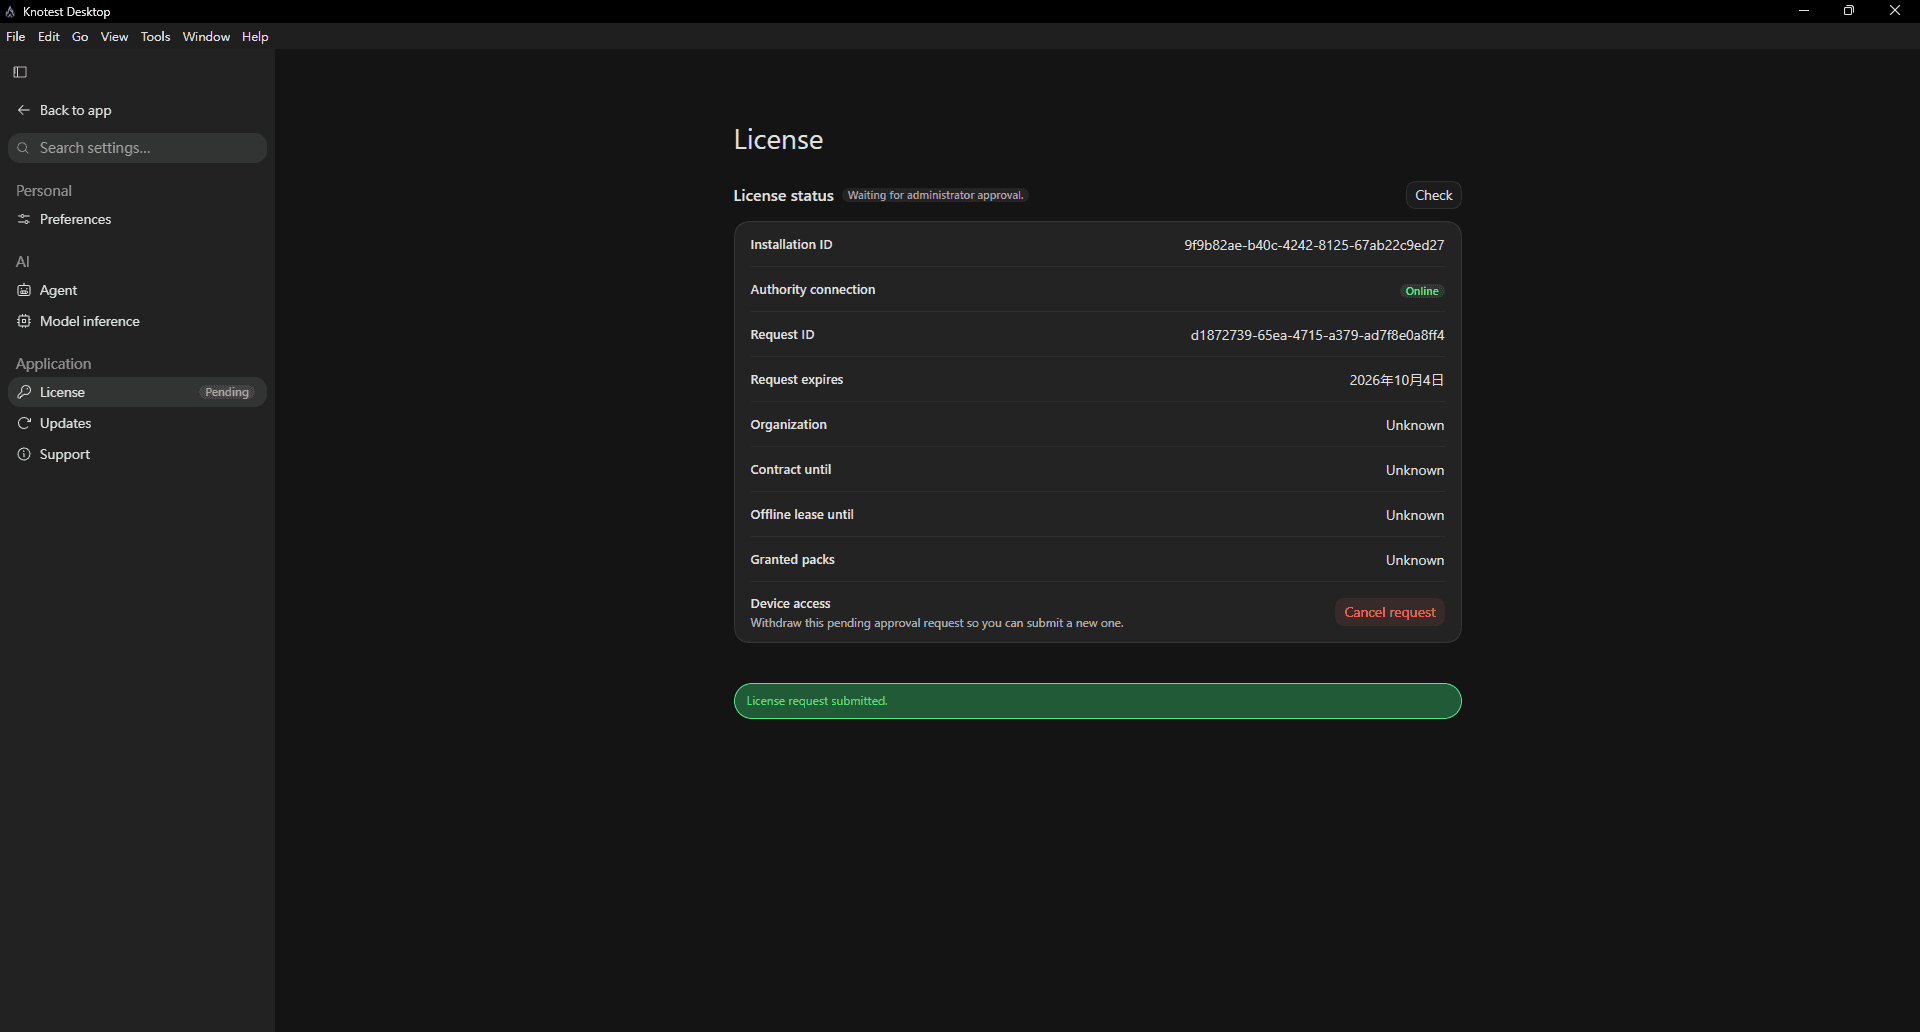
Task: Open the File menu
Action: 16,37
